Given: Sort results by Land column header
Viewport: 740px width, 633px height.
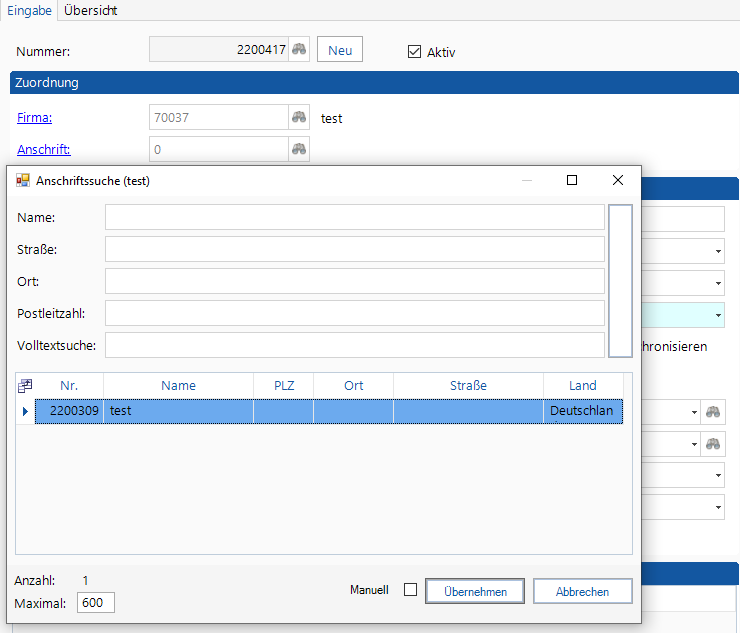Looking at the screenshot, I should tap(583, 386).
